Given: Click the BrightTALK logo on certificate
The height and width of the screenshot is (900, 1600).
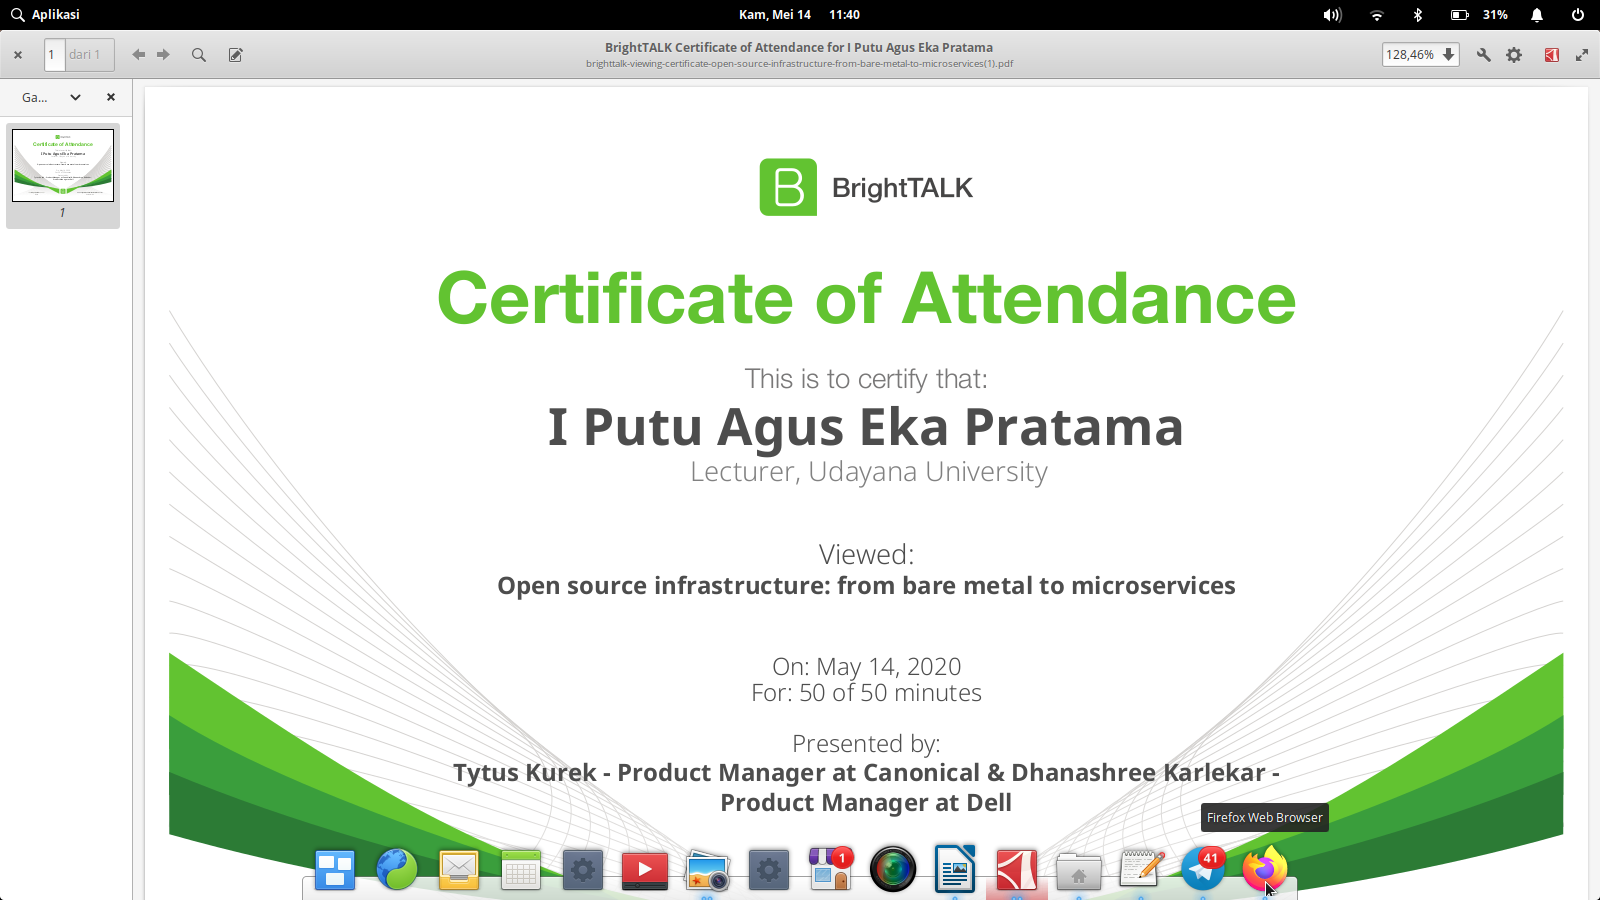Looking at the screenshot, I should pos(866,187).
